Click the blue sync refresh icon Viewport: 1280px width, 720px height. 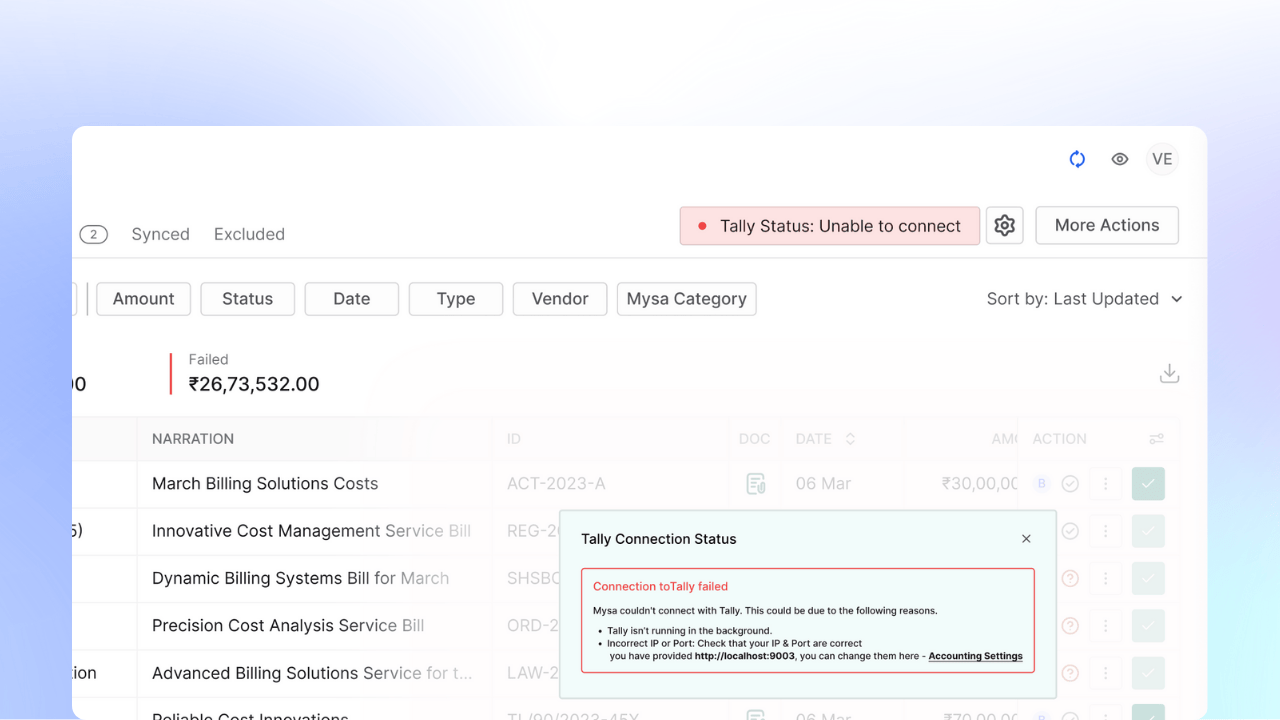pyautogui.click(x=1077, y=159)
